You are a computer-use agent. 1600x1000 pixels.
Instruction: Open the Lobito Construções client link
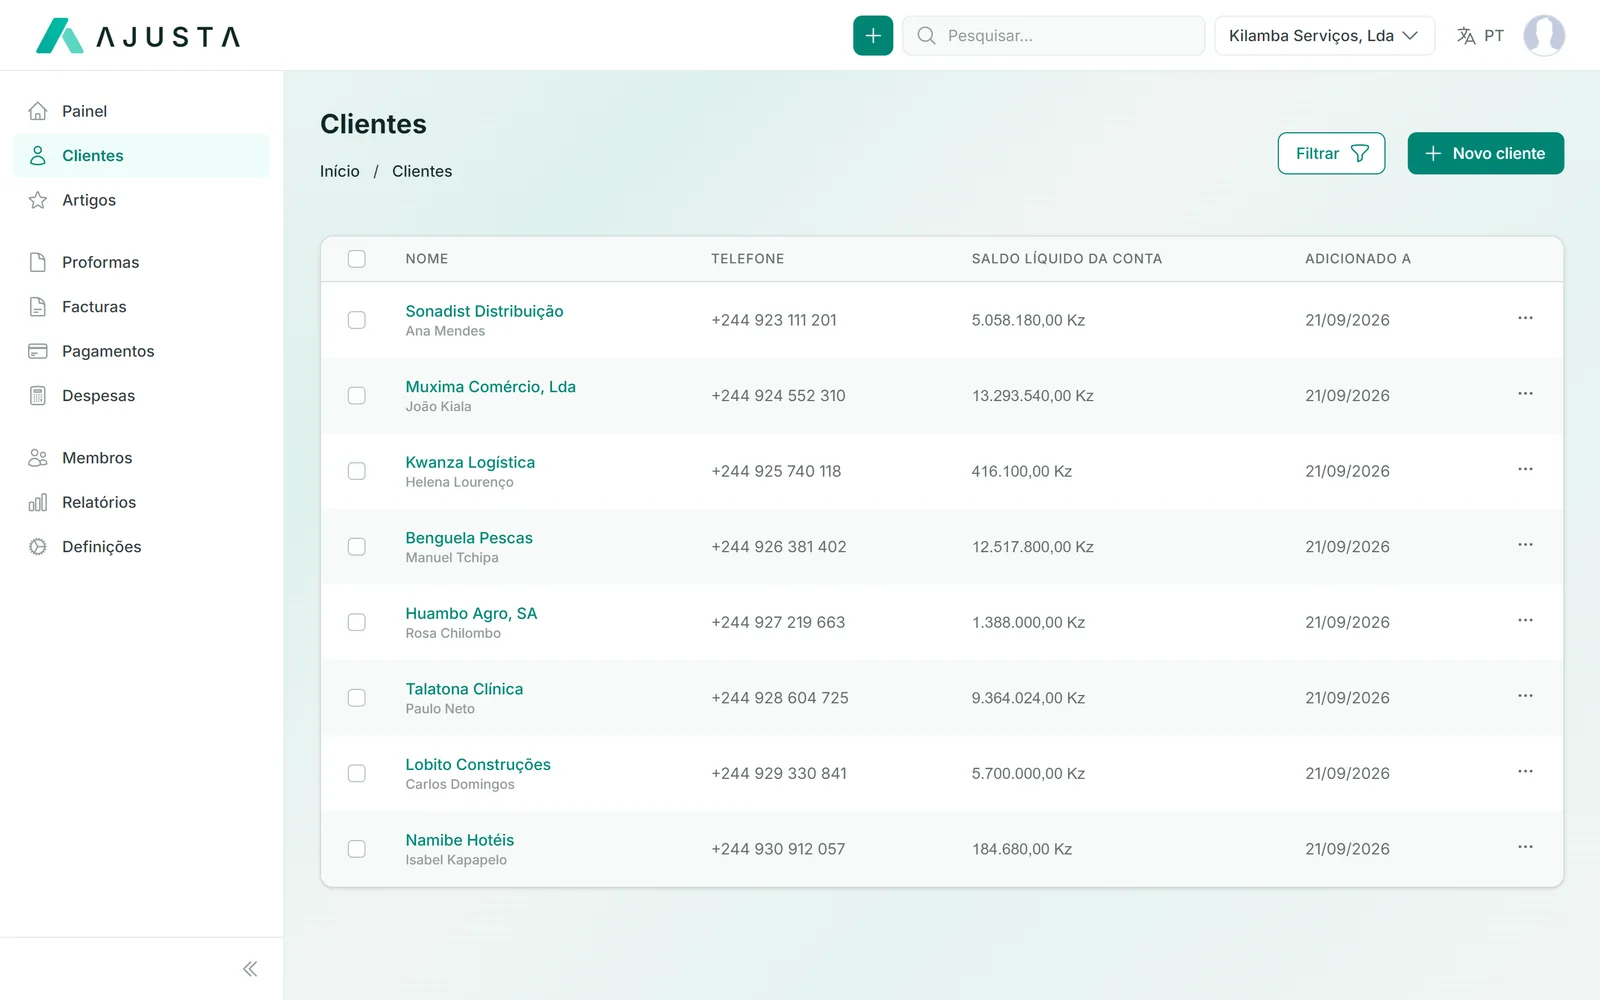point(478,765)
